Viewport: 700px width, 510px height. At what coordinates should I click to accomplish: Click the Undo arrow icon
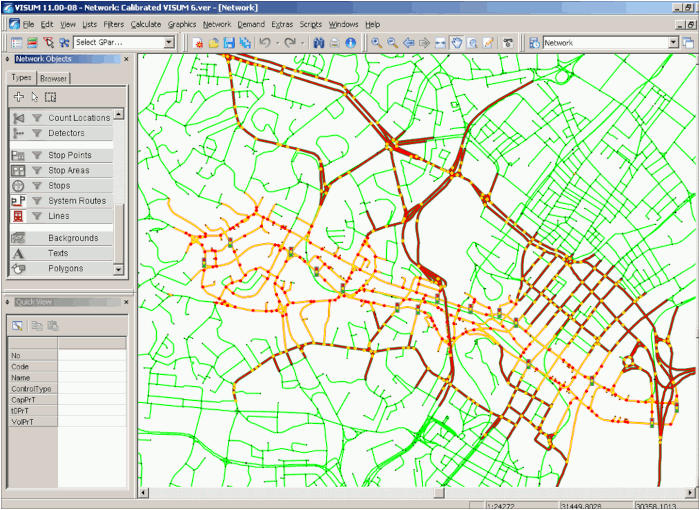tap(265, 42)
